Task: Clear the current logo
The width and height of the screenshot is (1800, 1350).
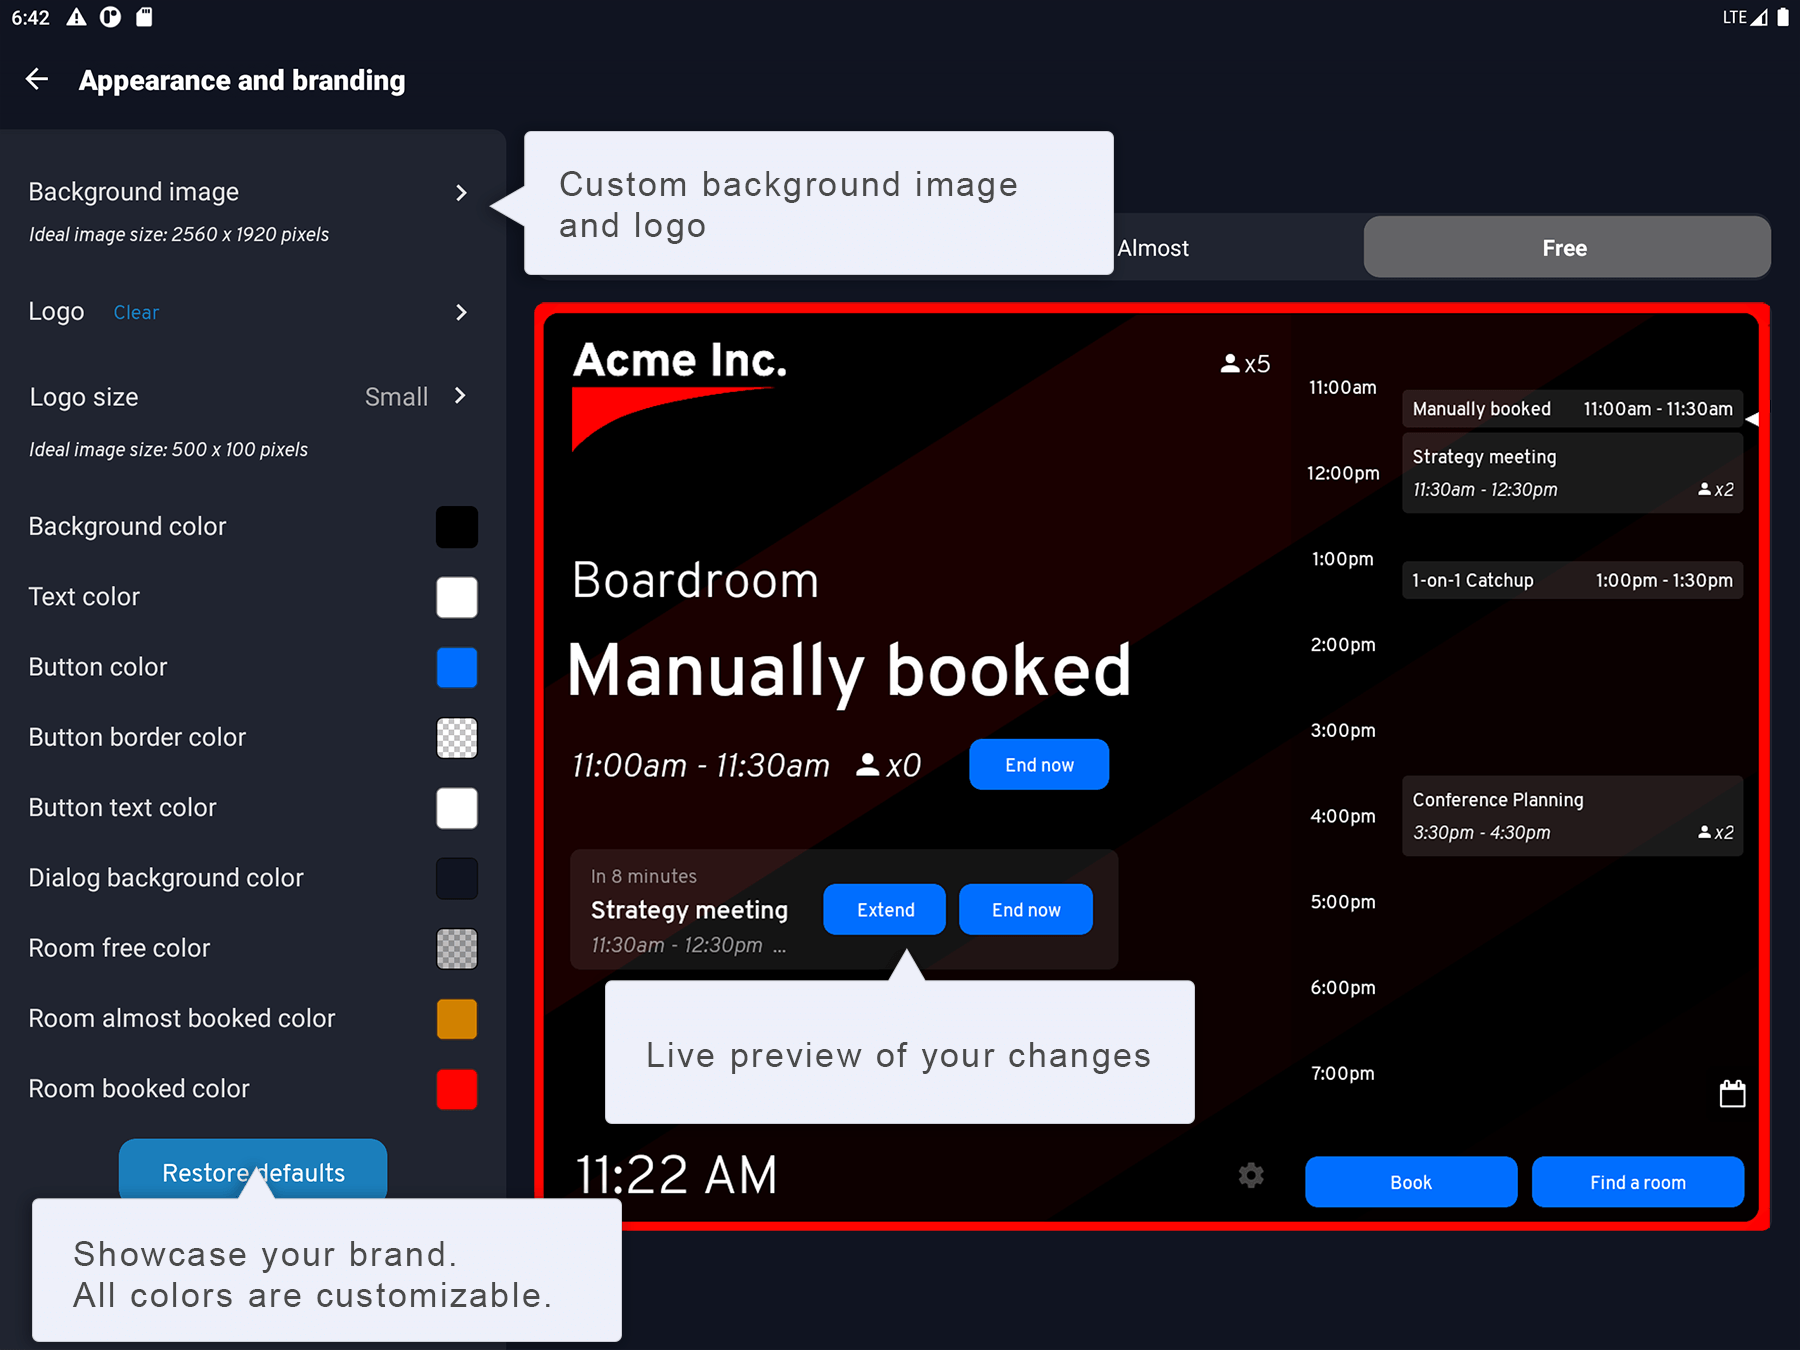Action: click(136, 313)
